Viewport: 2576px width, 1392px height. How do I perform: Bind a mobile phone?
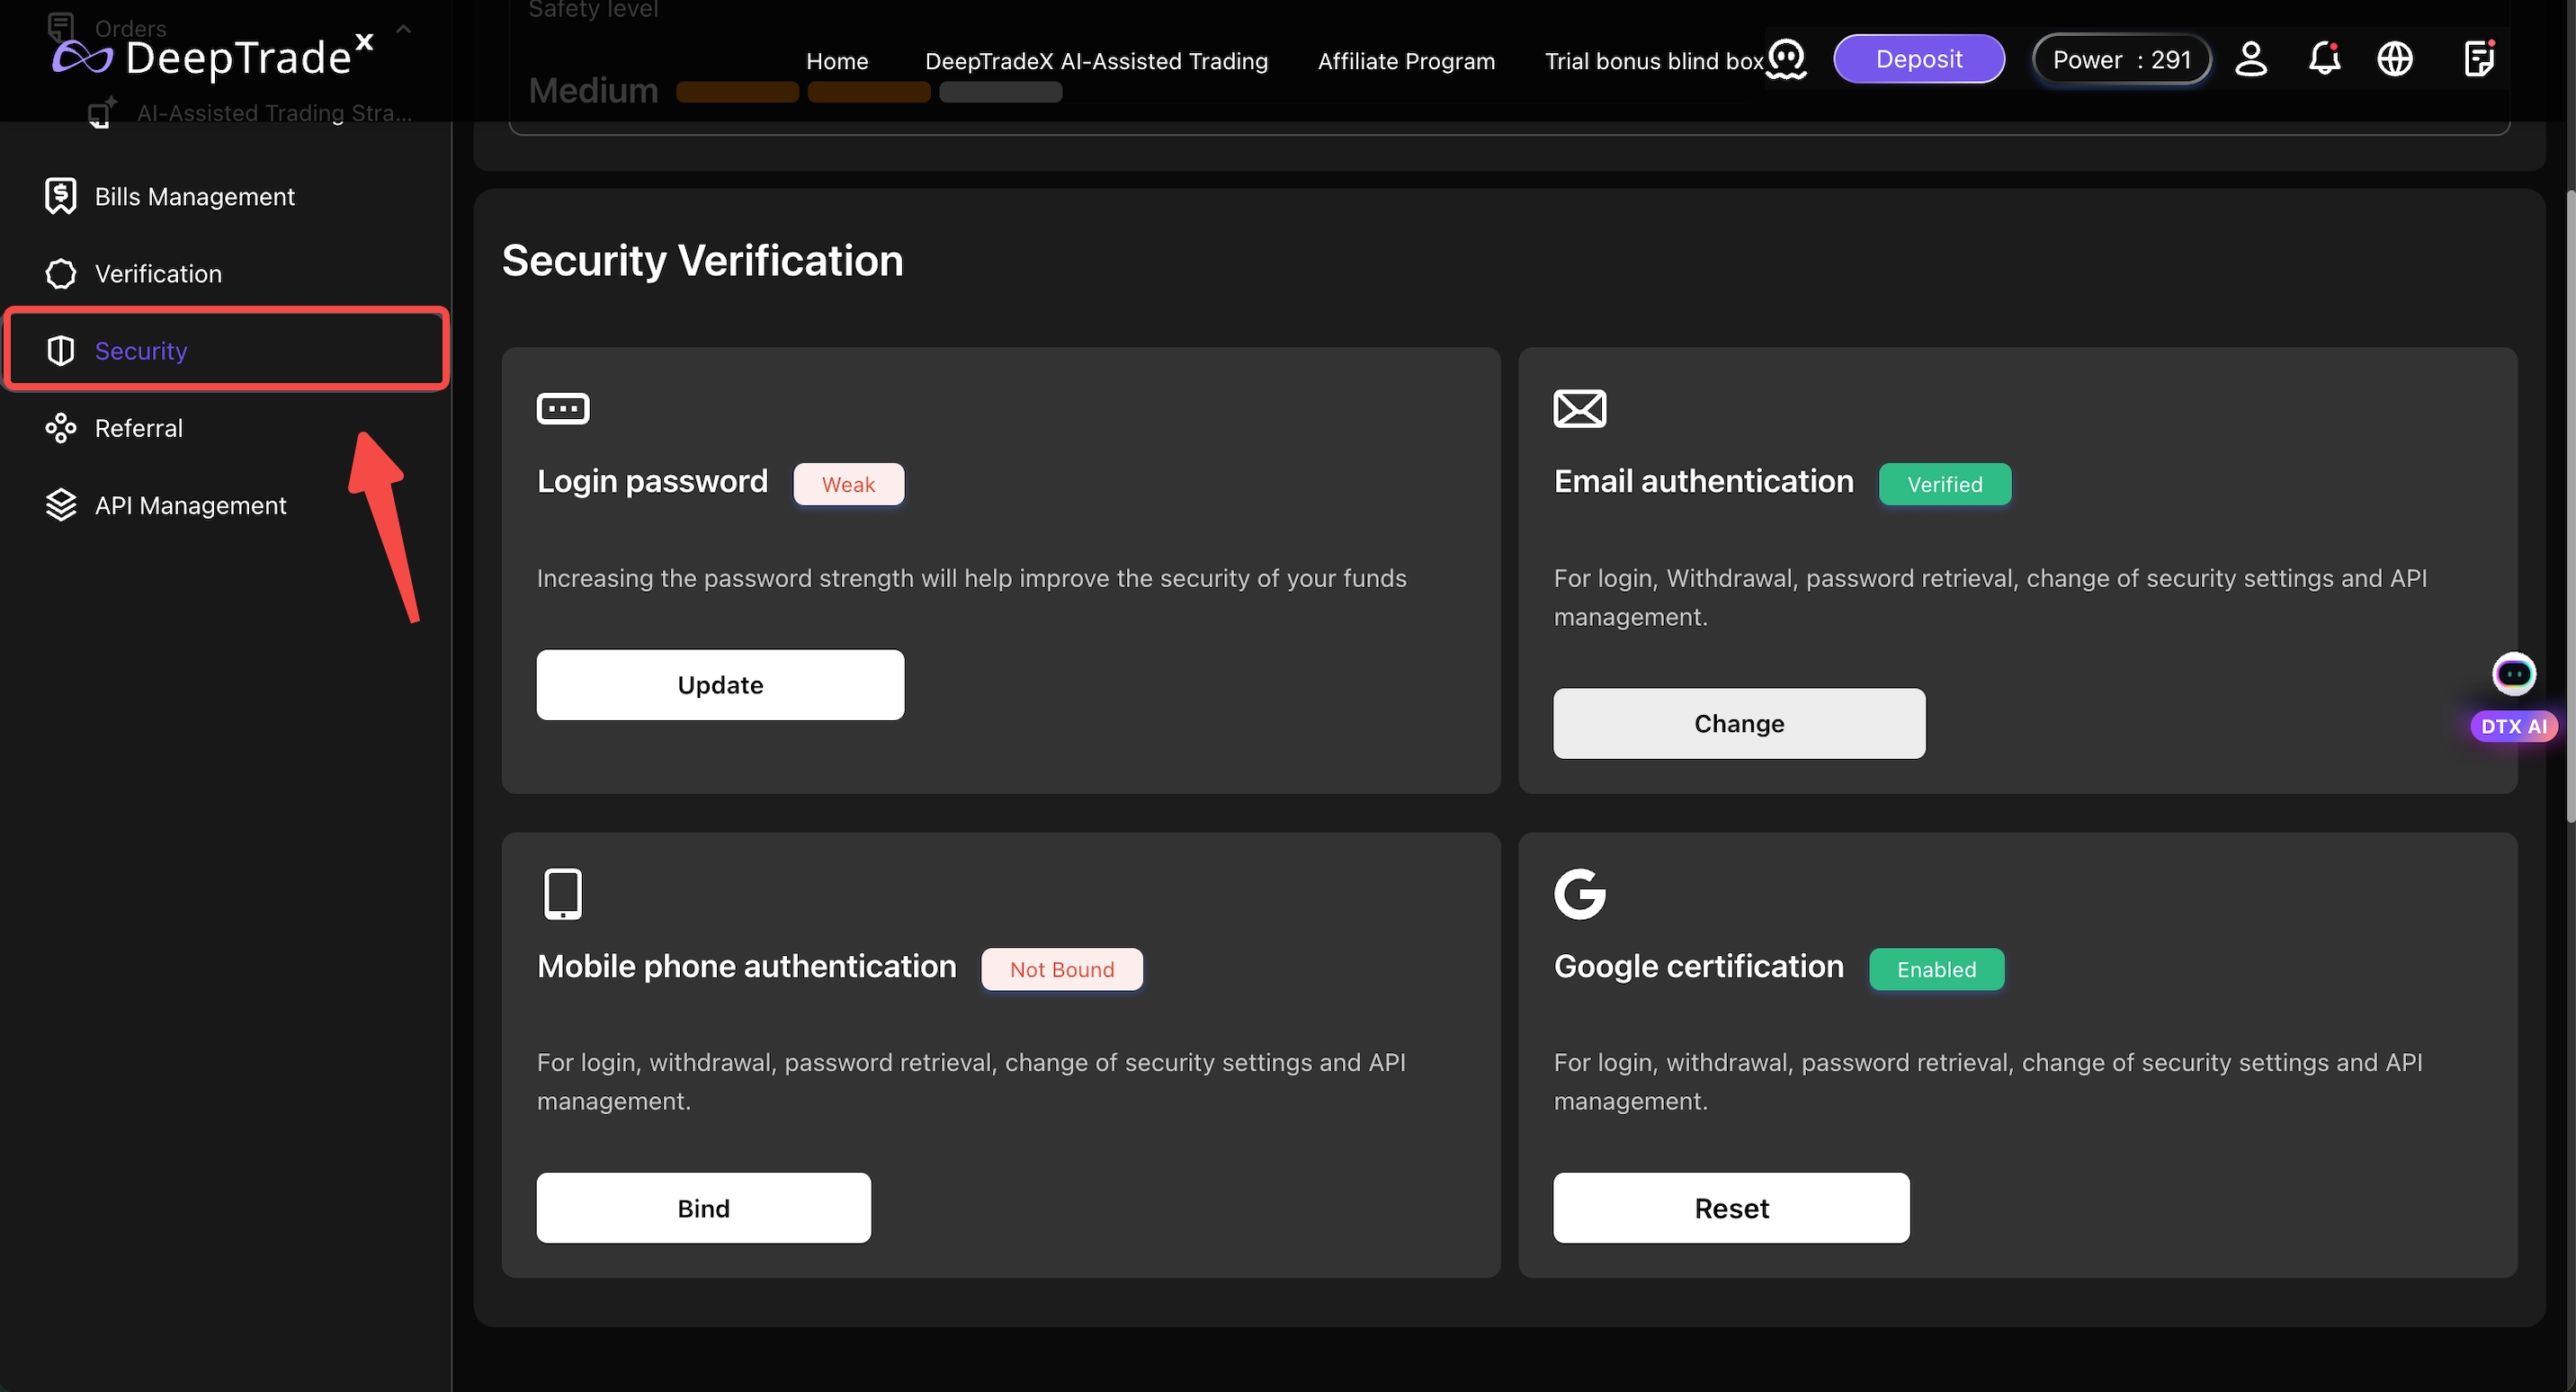703,1208
